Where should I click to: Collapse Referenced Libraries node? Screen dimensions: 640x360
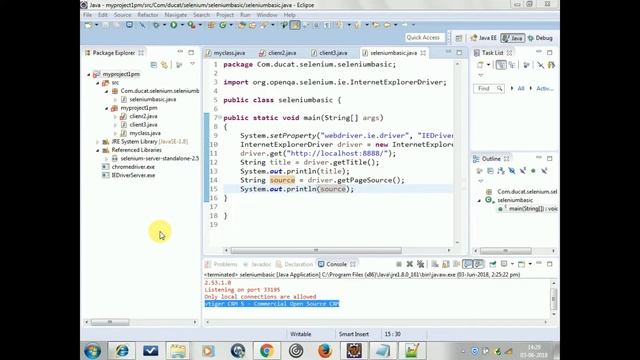(98, 150)
